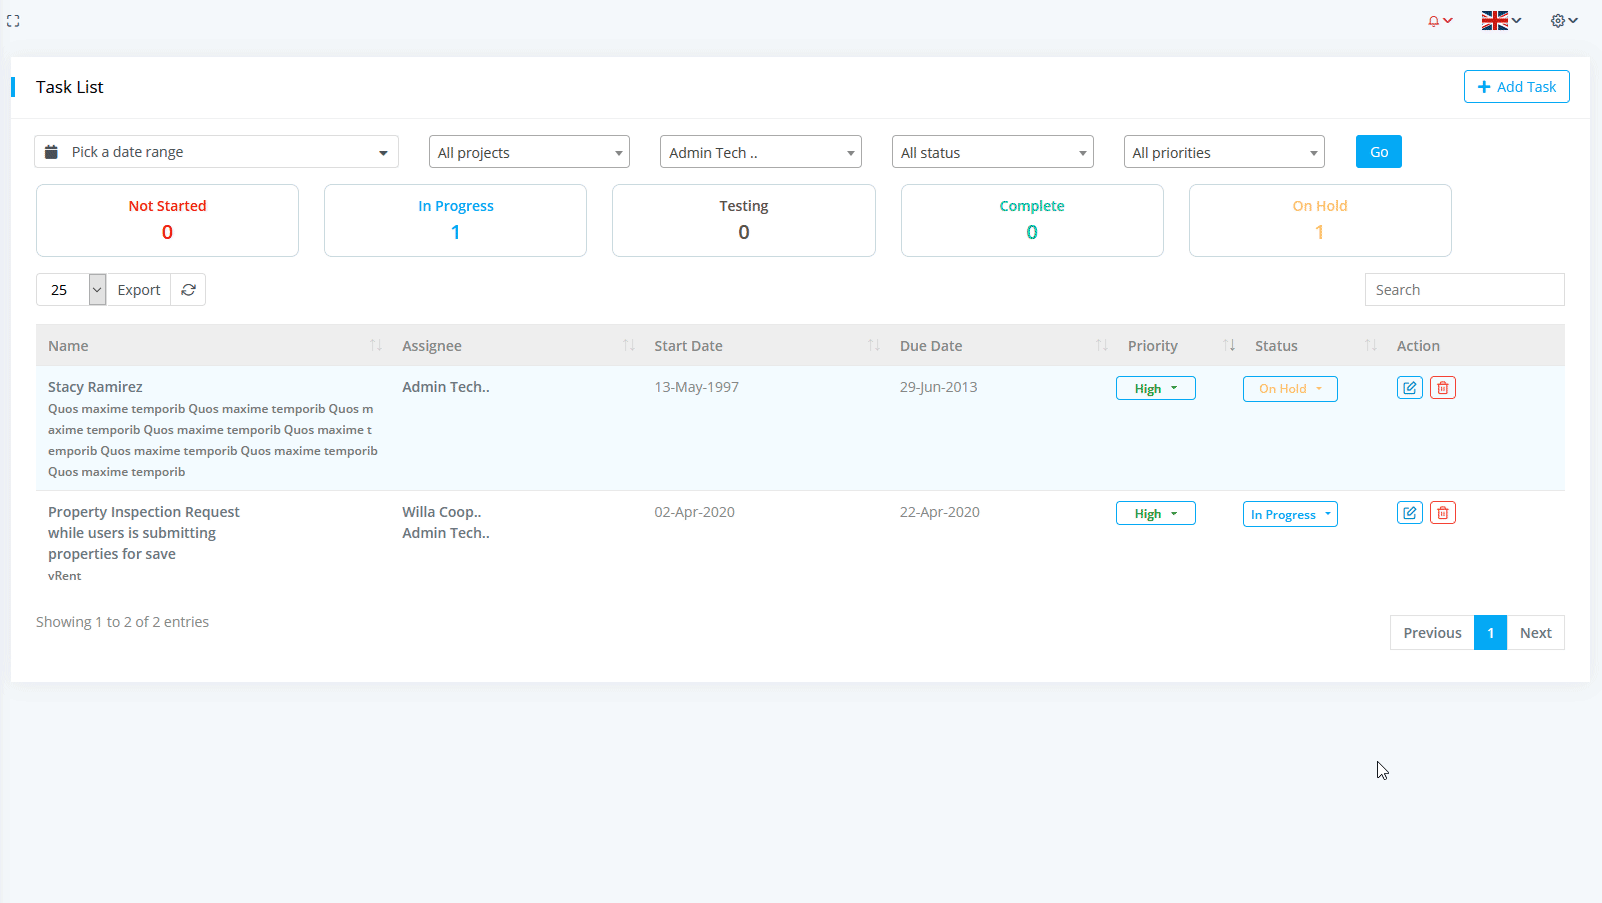Image resolution: width=1602 pixels, height=903 pixels.
Task: Open the All projects dropdown
Action: (x=529, y=153)
